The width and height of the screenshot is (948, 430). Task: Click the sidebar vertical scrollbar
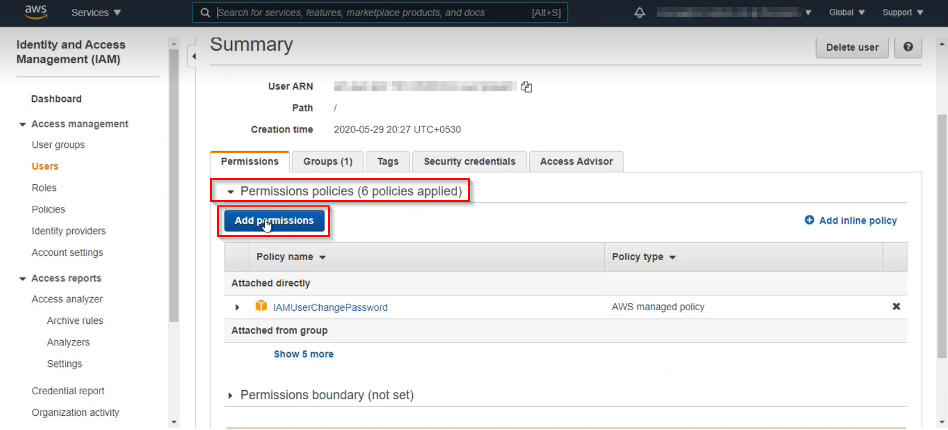point(174,185)
